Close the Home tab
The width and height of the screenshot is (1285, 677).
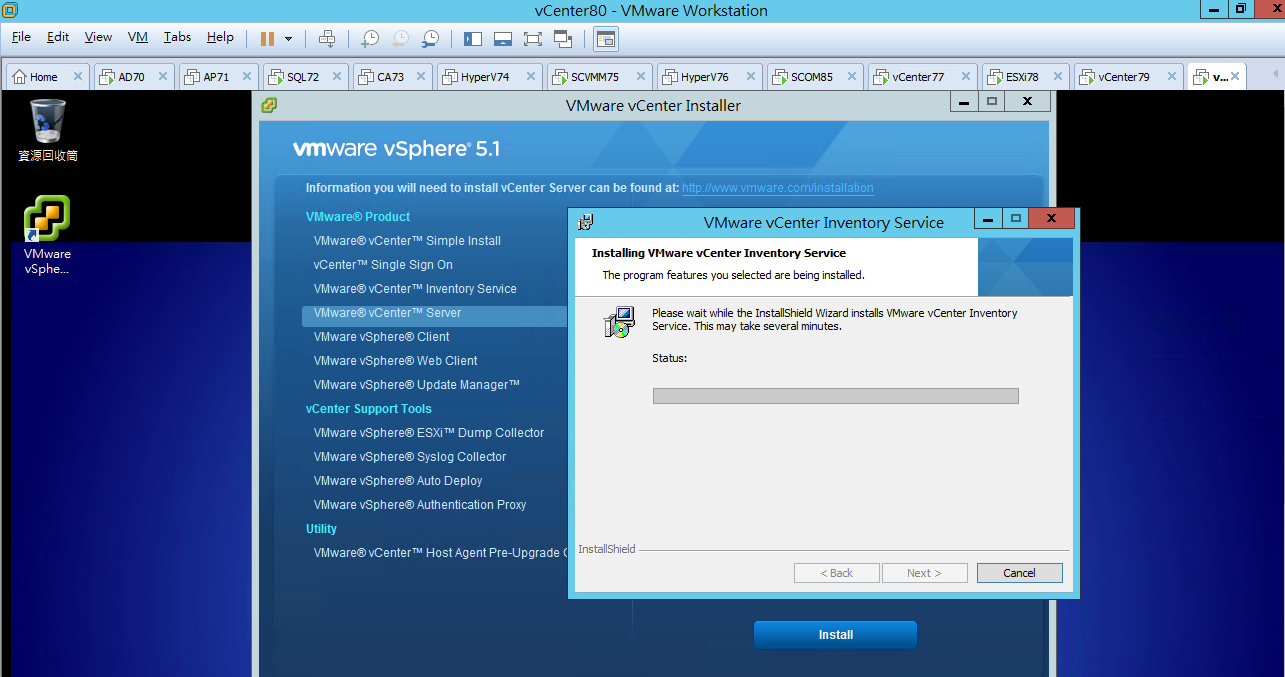[78, 76]
